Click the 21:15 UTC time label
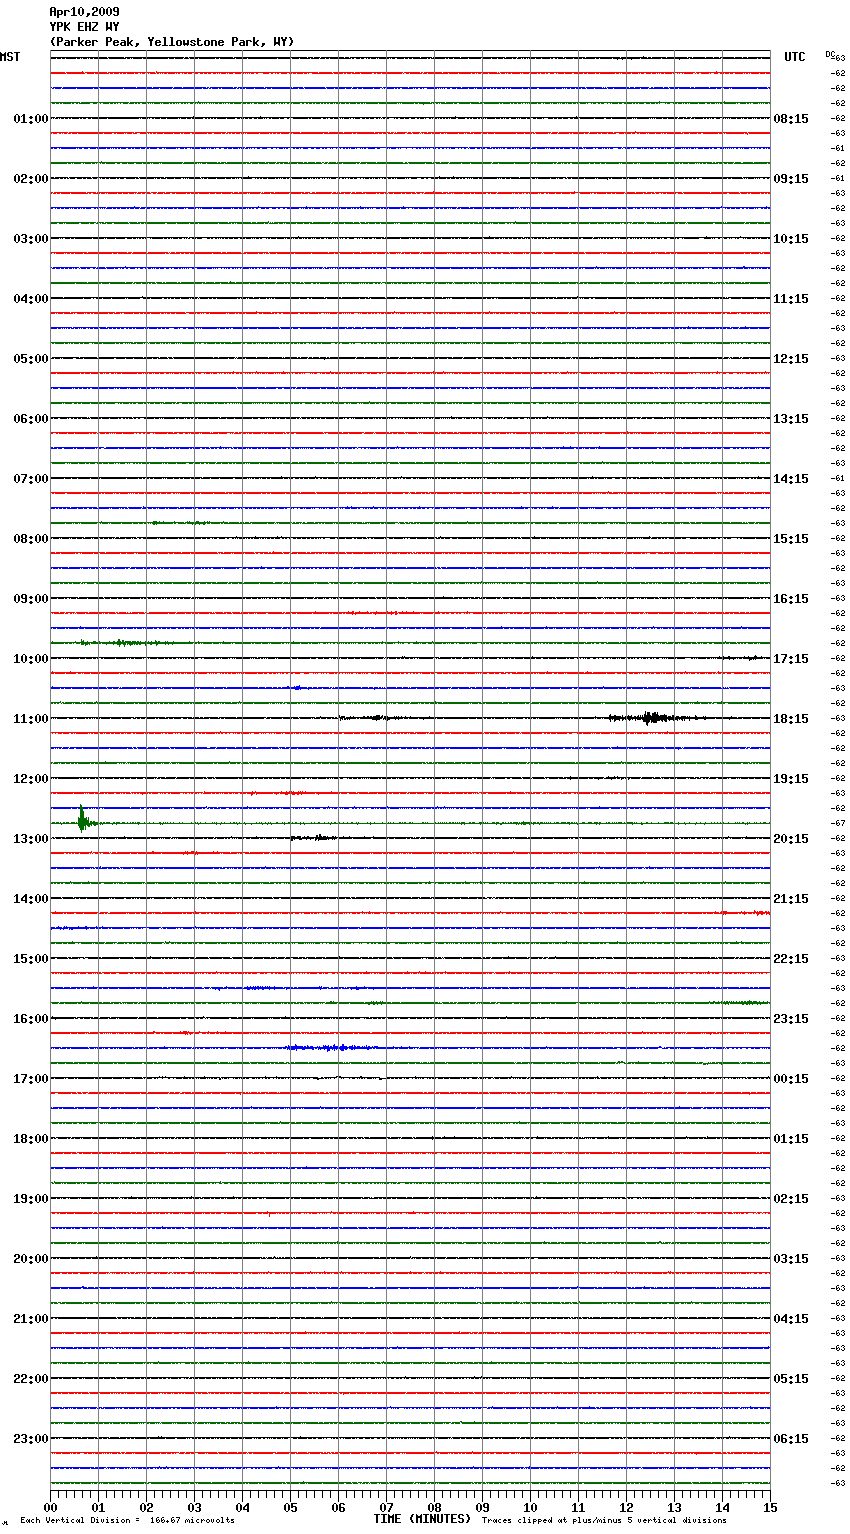 791,899
